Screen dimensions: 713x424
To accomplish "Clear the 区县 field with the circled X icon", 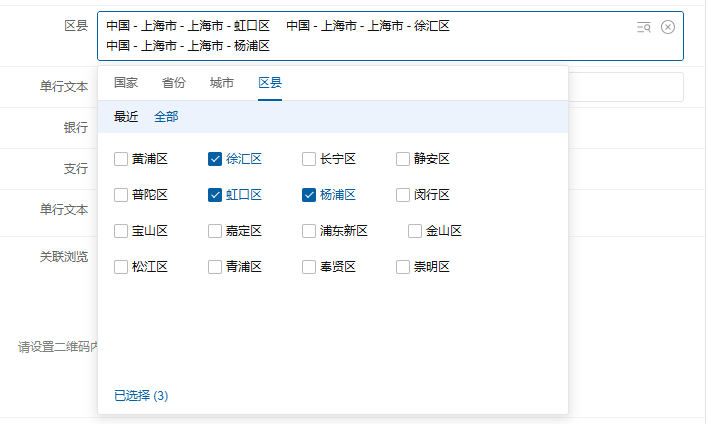I will click(668, 27).
